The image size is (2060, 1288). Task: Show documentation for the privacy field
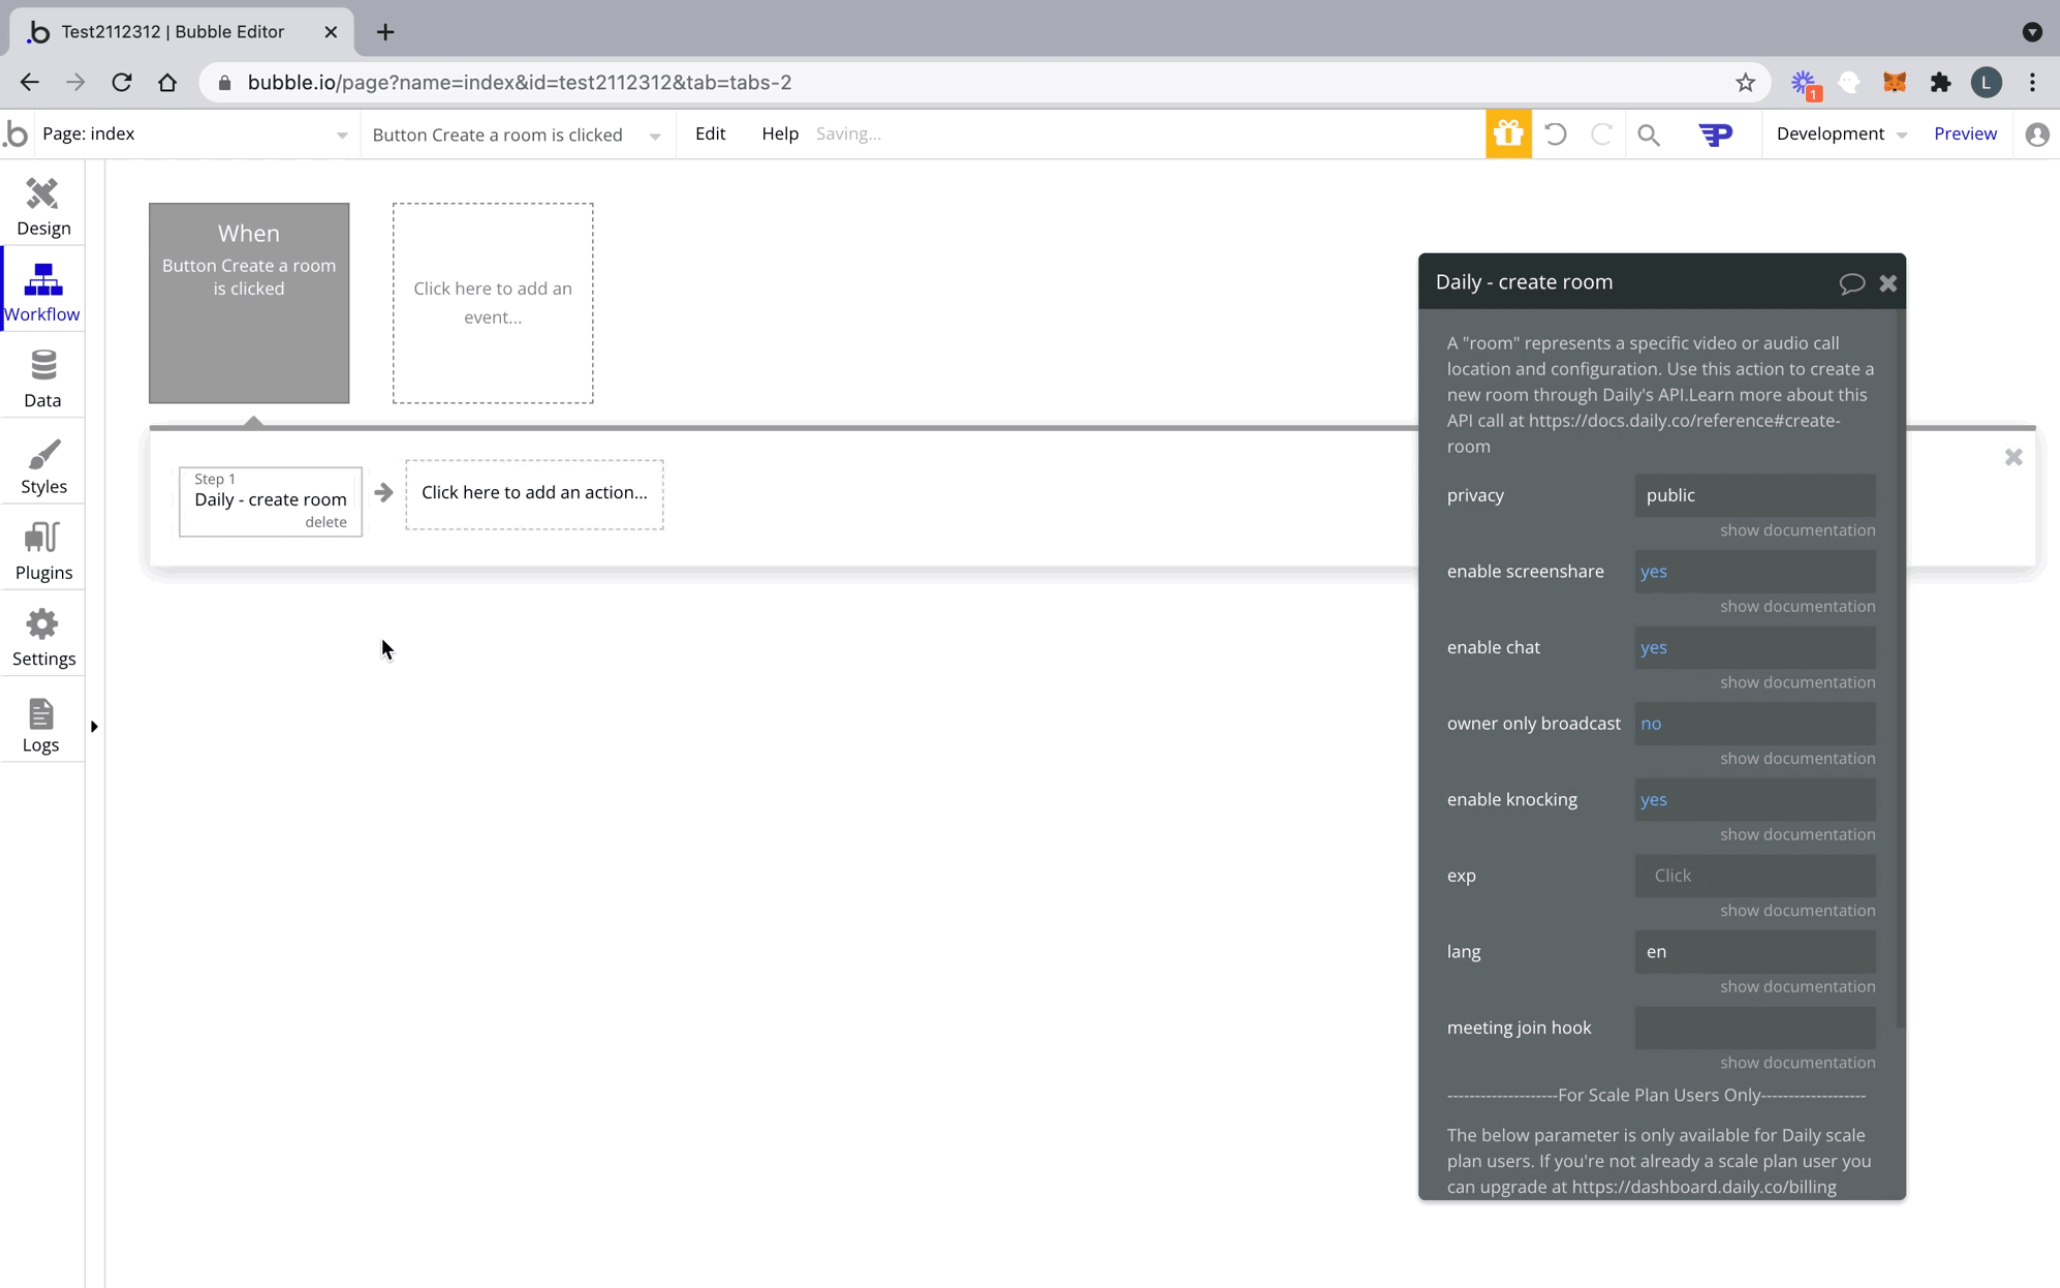(x=1797, y=530)
